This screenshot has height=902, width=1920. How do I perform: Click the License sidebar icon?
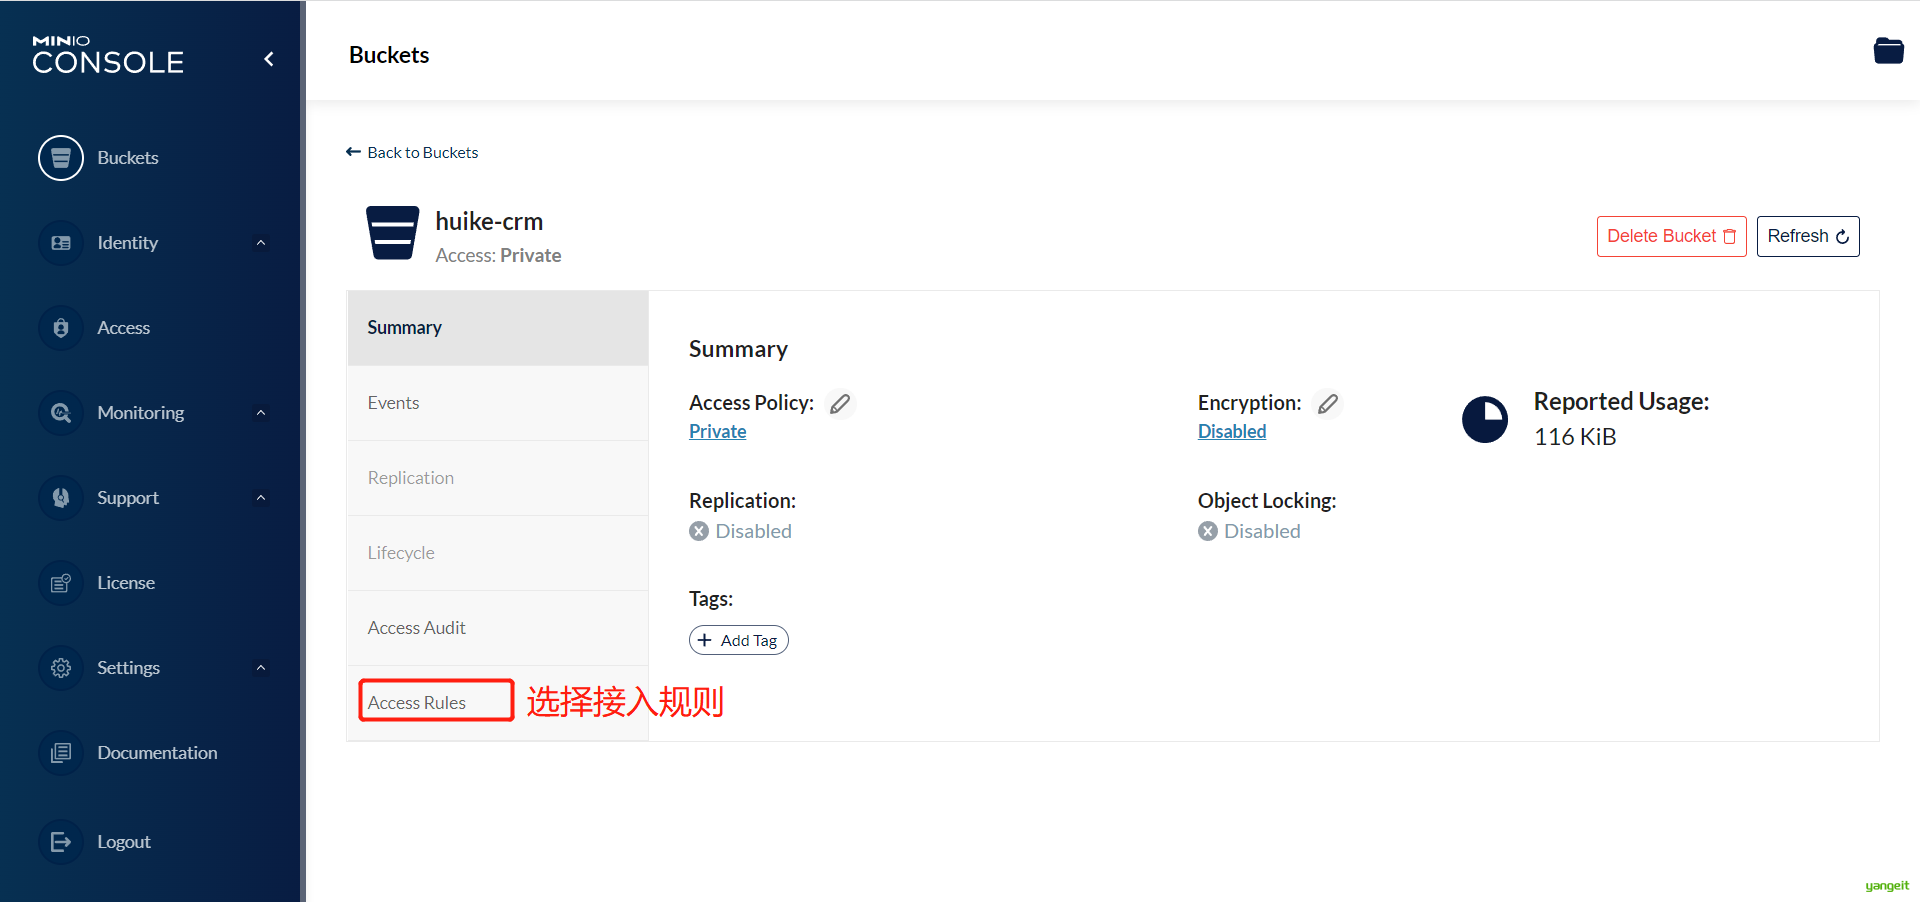61,583
